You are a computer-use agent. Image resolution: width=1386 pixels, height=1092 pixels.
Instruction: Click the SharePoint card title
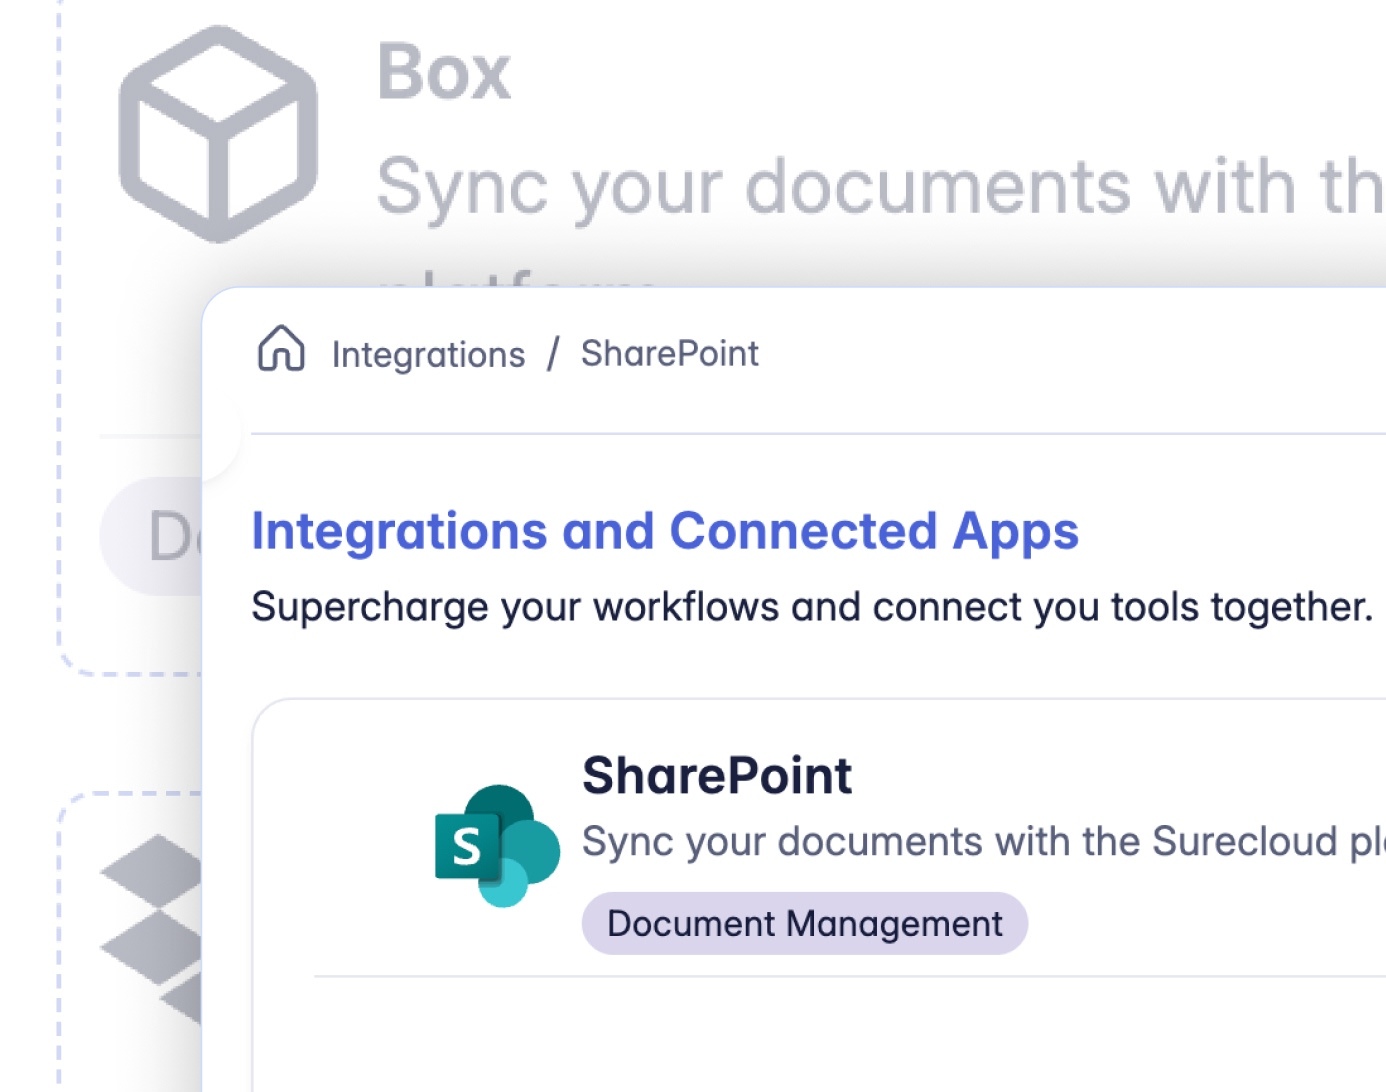tap(716, 776)
